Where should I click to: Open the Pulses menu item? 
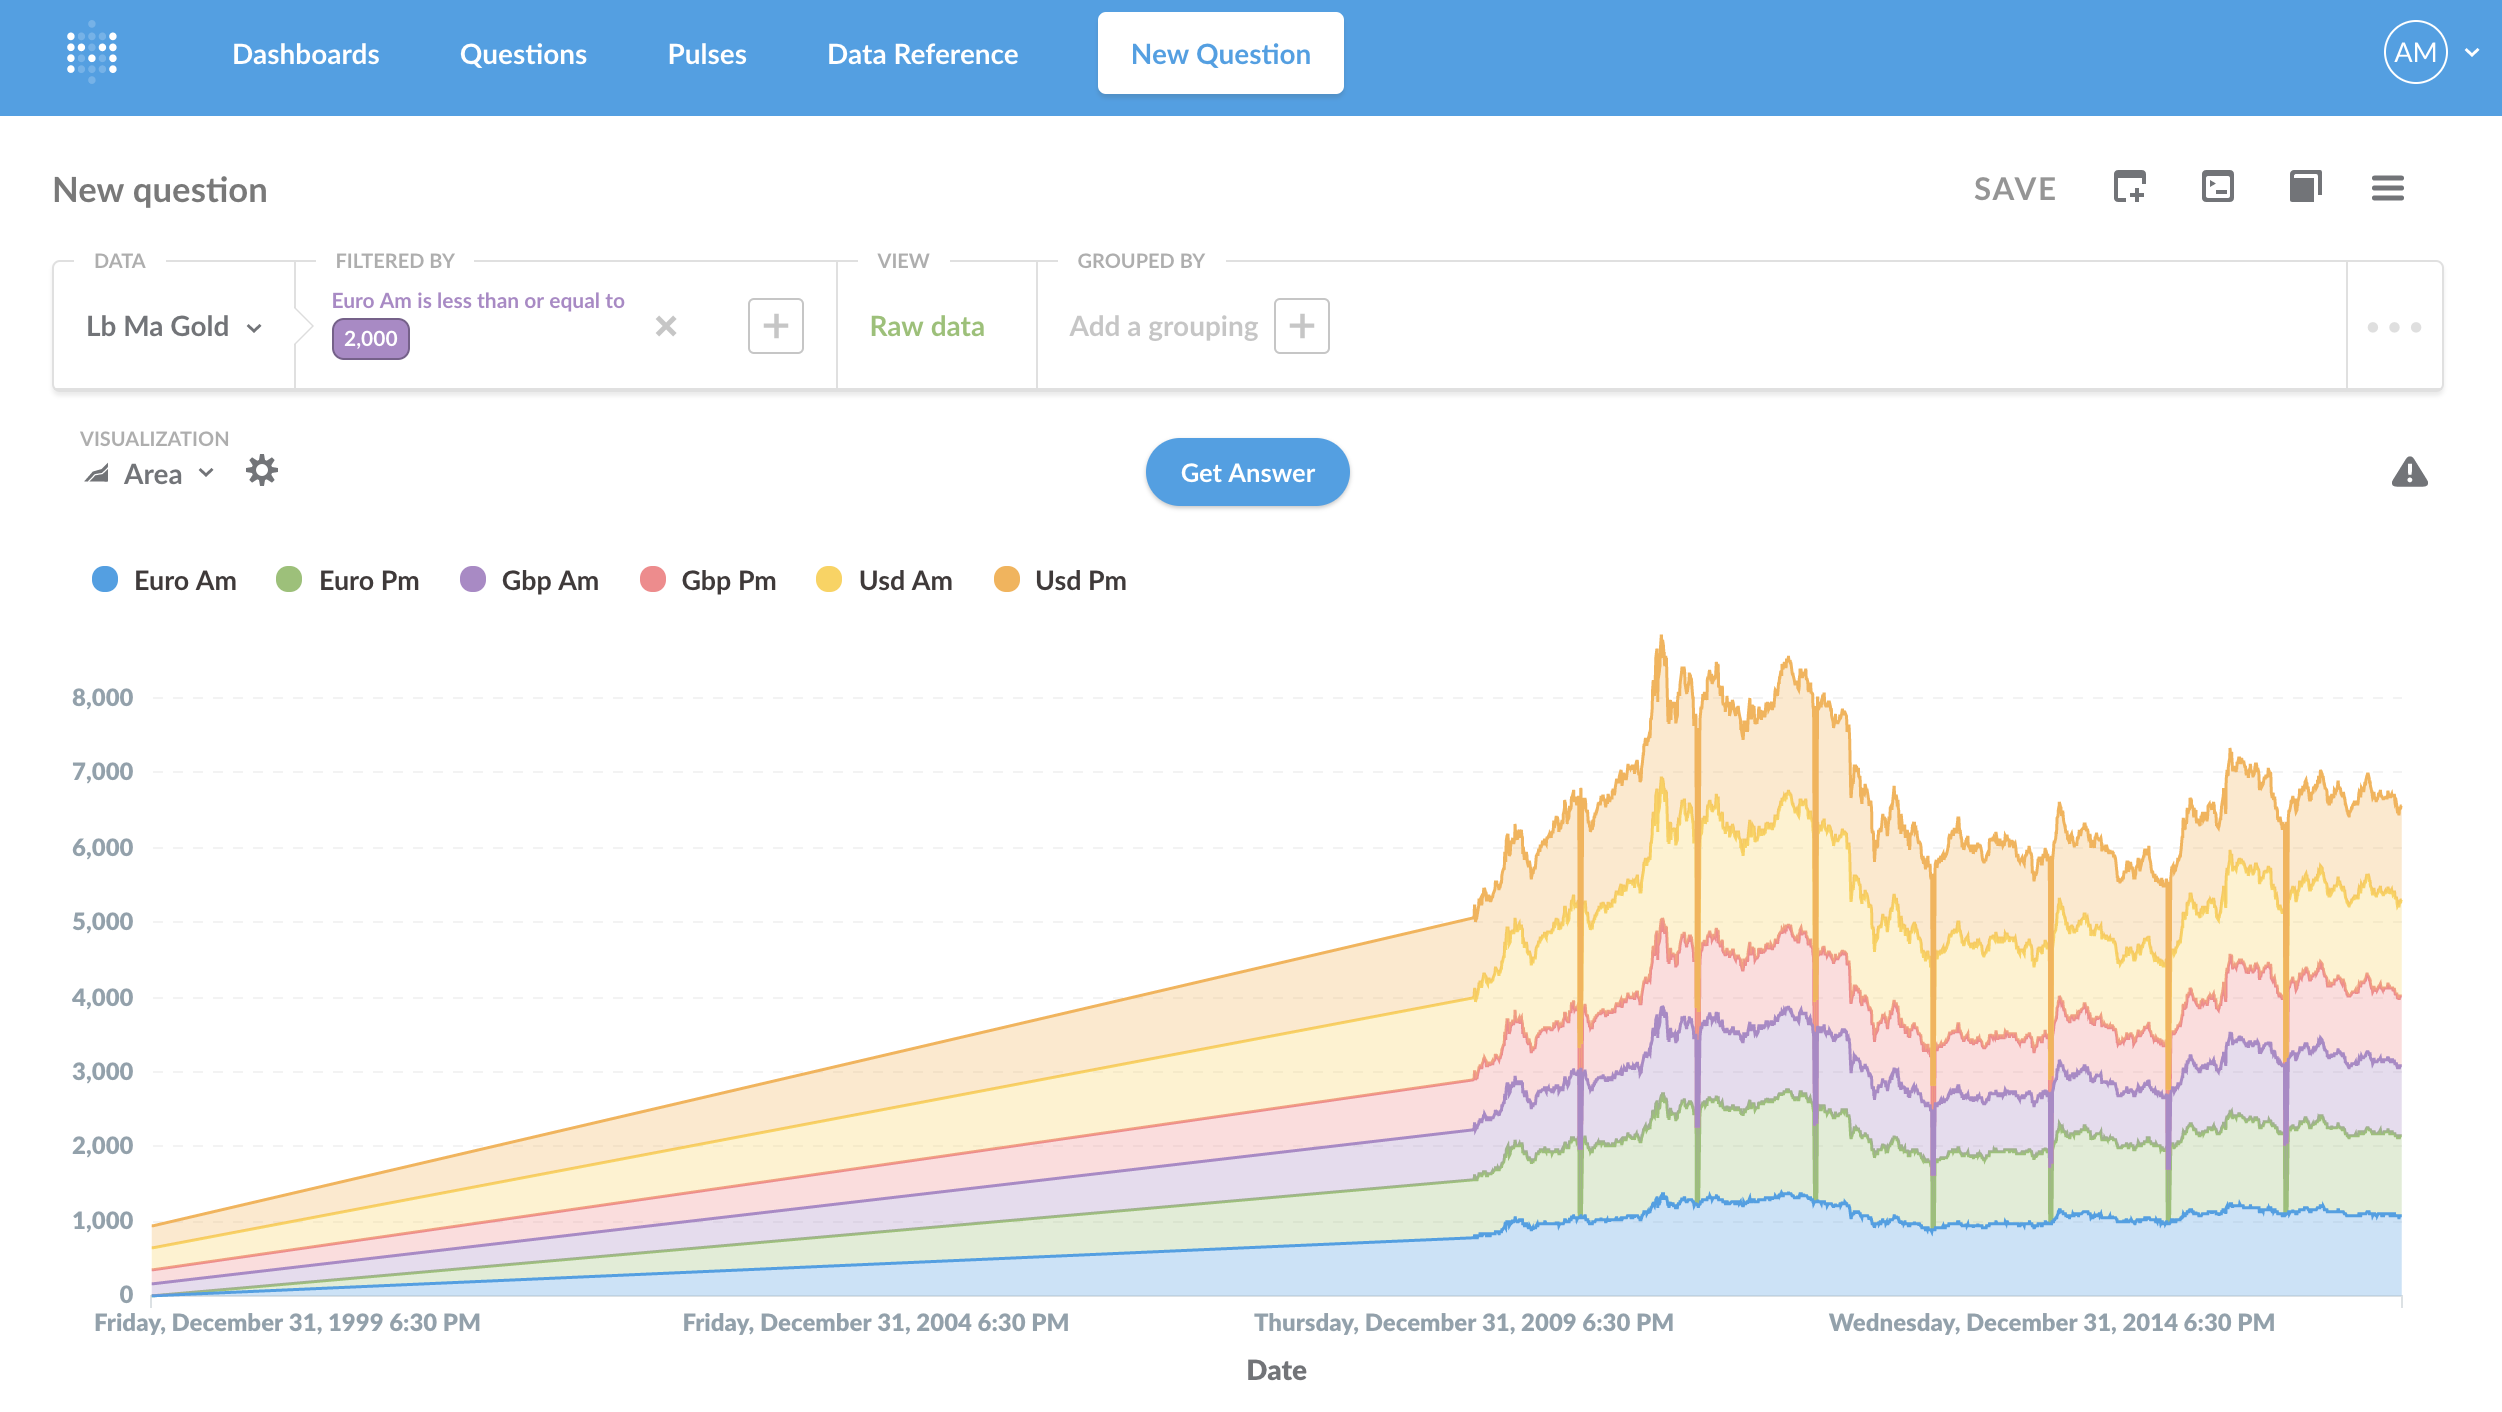pyautogui.click(x=706, y=54)
